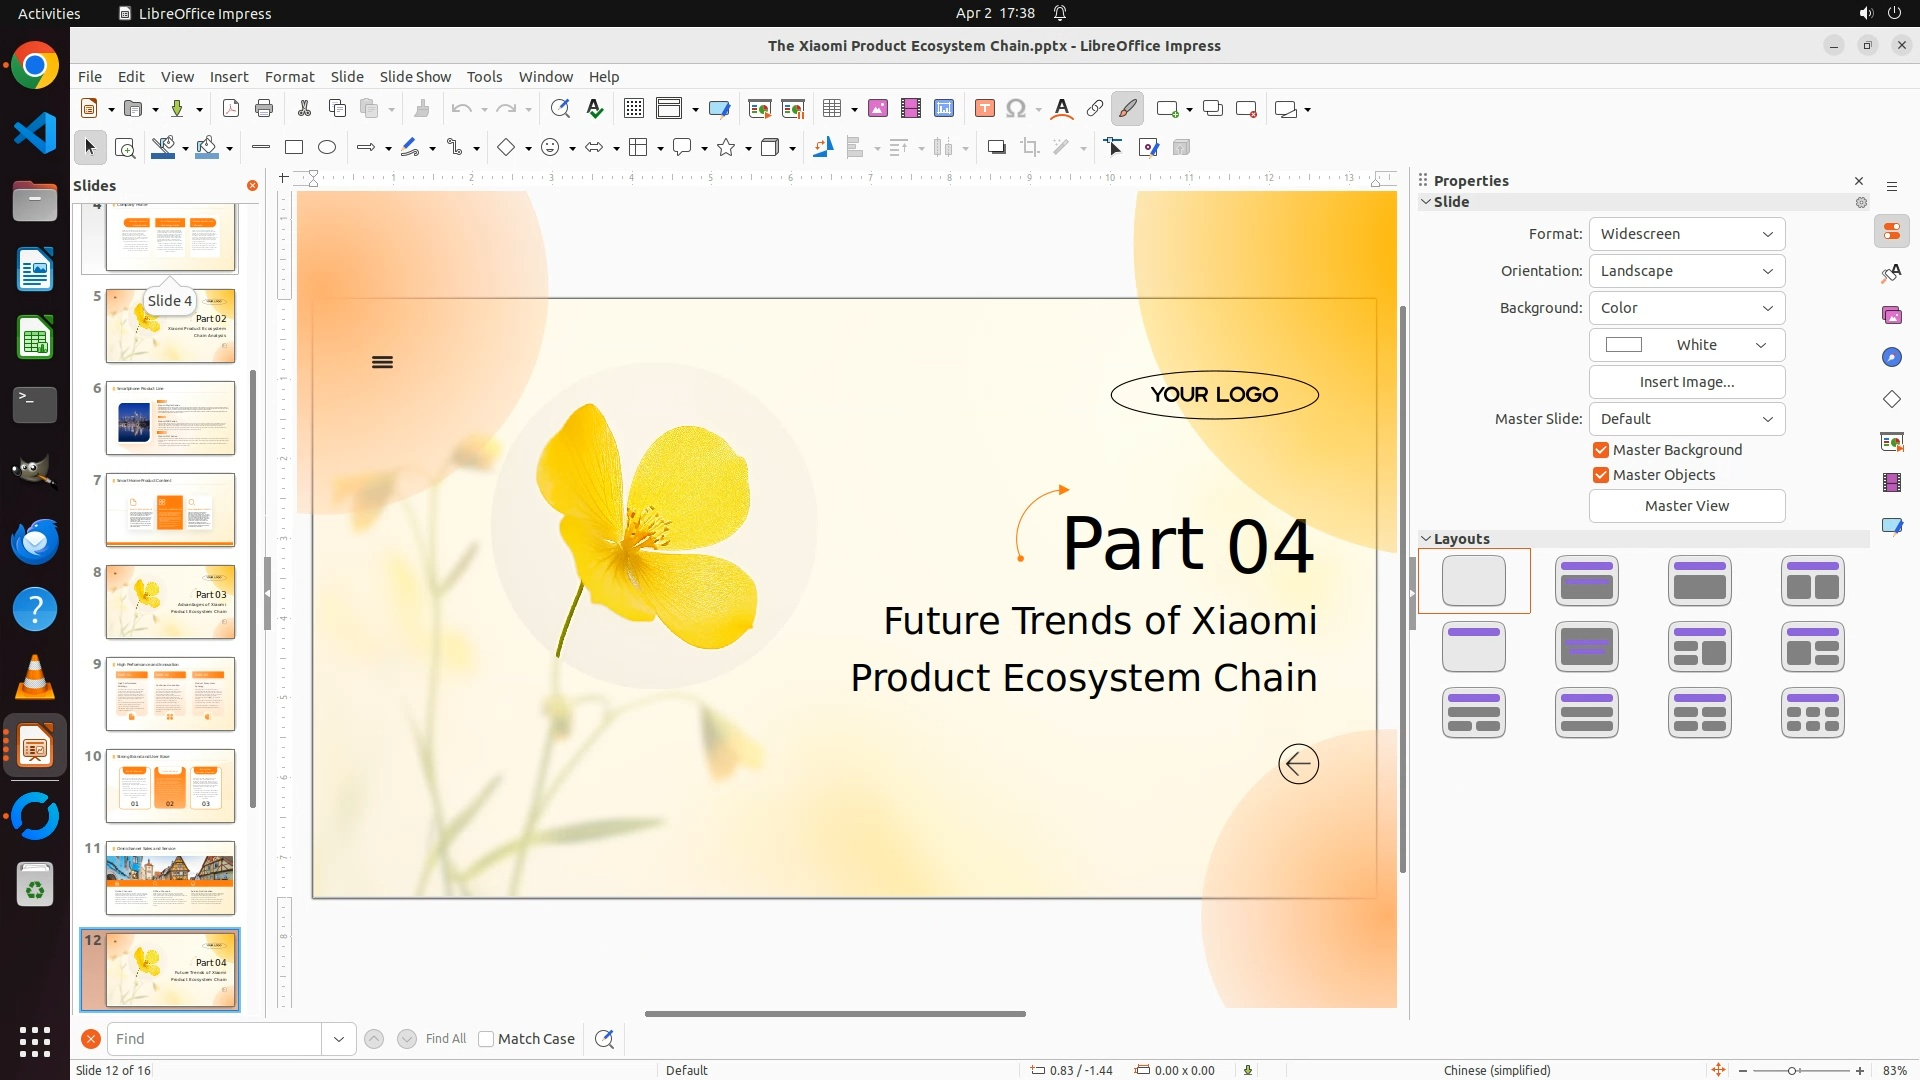Click the Master View button

click(1686, 506)
